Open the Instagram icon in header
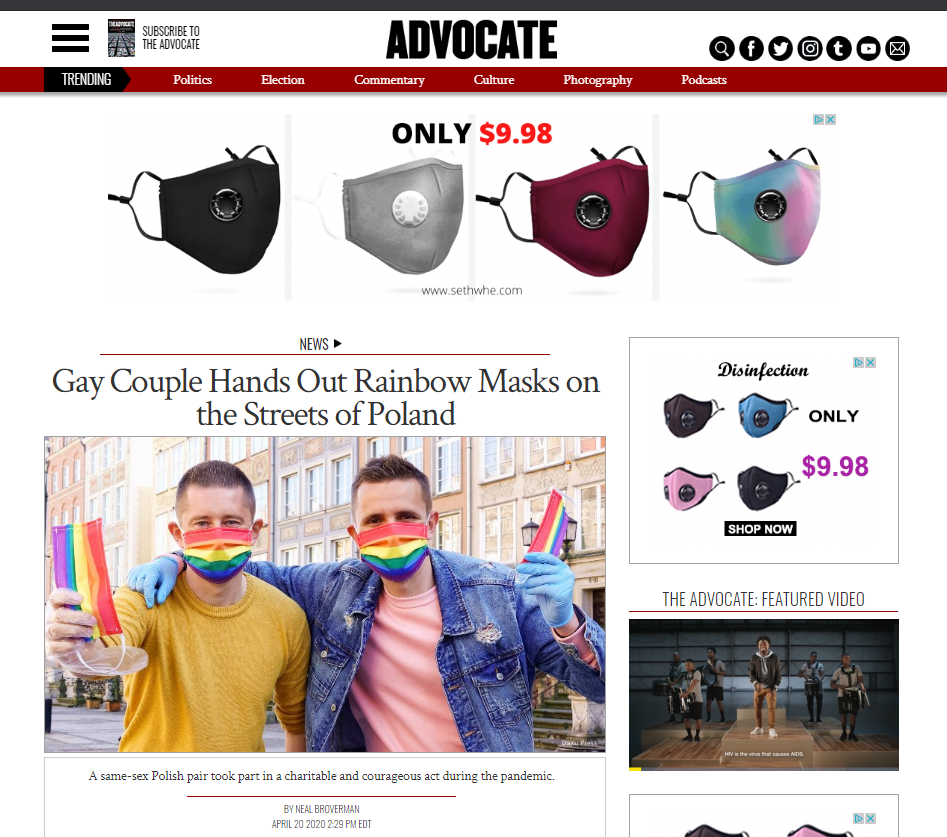 pyautogui.click(x=810, y=48)
